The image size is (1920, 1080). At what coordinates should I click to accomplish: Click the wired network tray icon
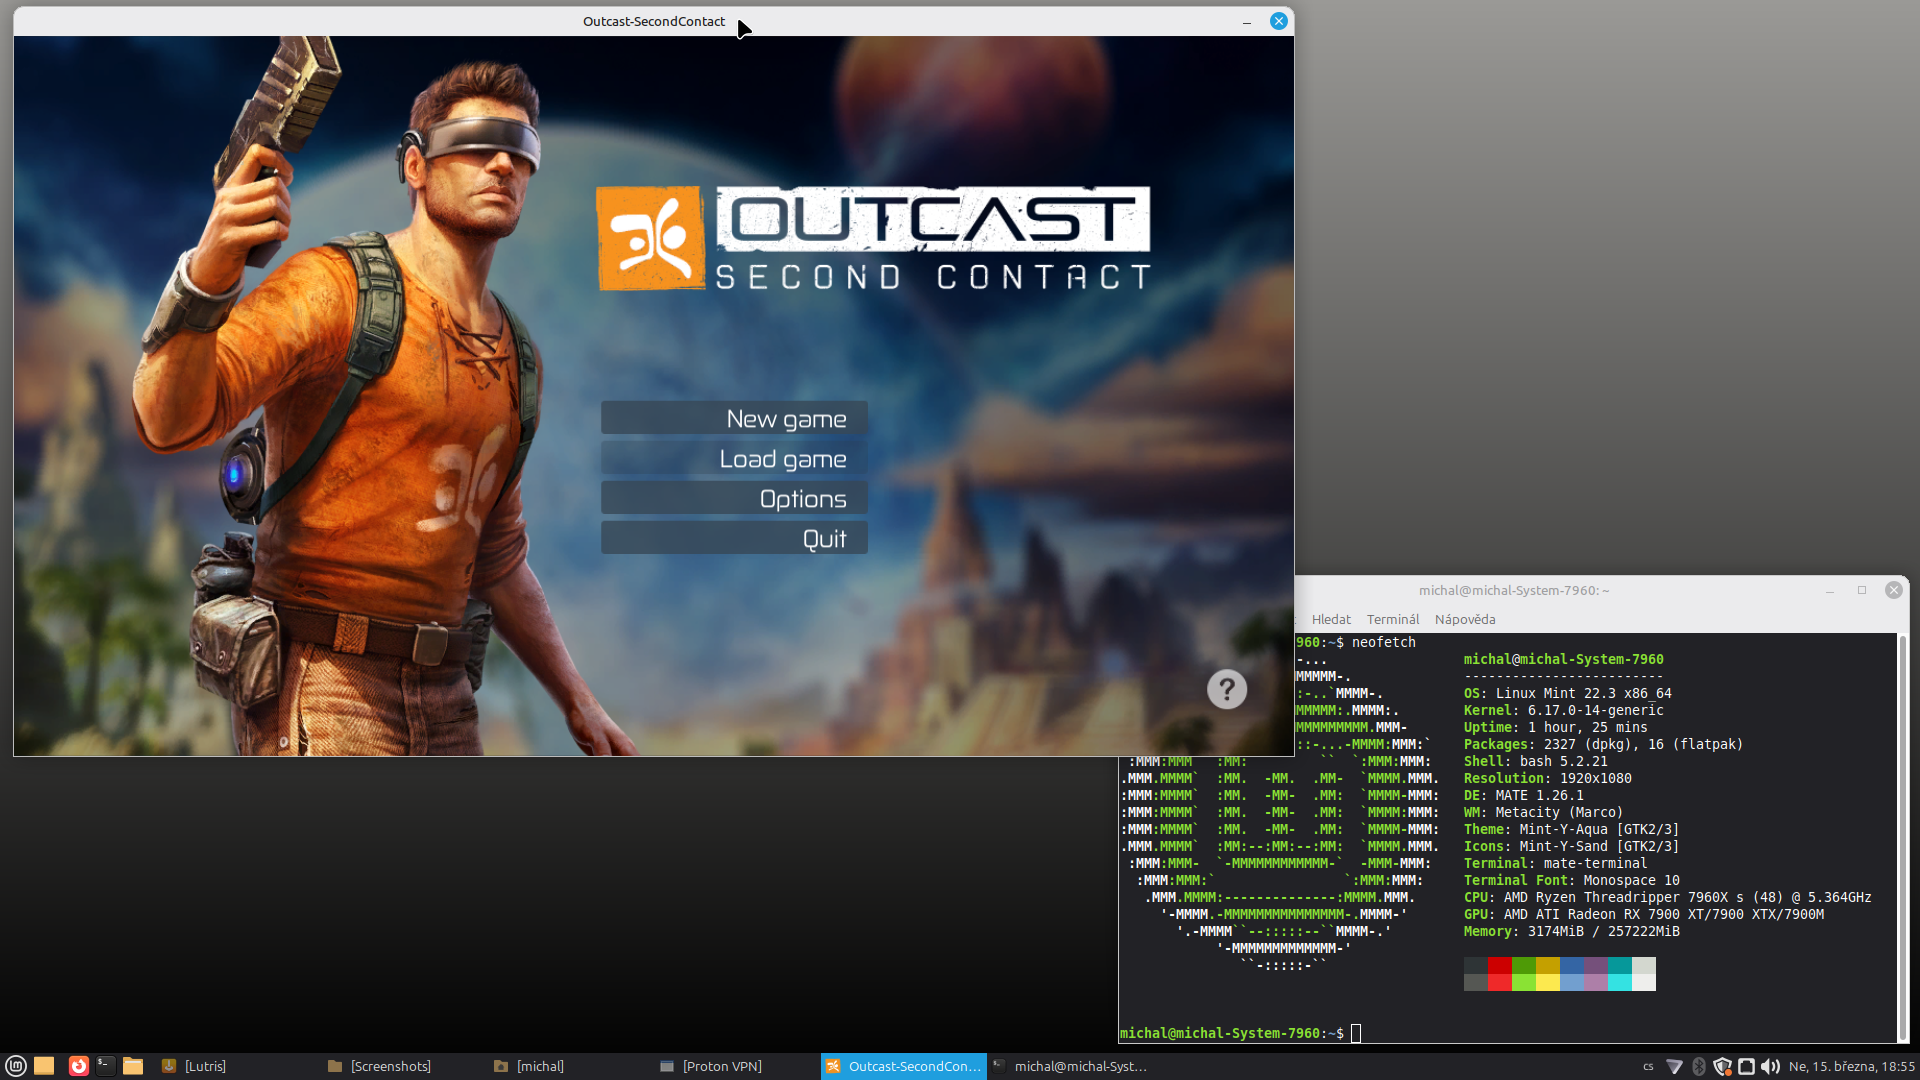(1746, 1066)
